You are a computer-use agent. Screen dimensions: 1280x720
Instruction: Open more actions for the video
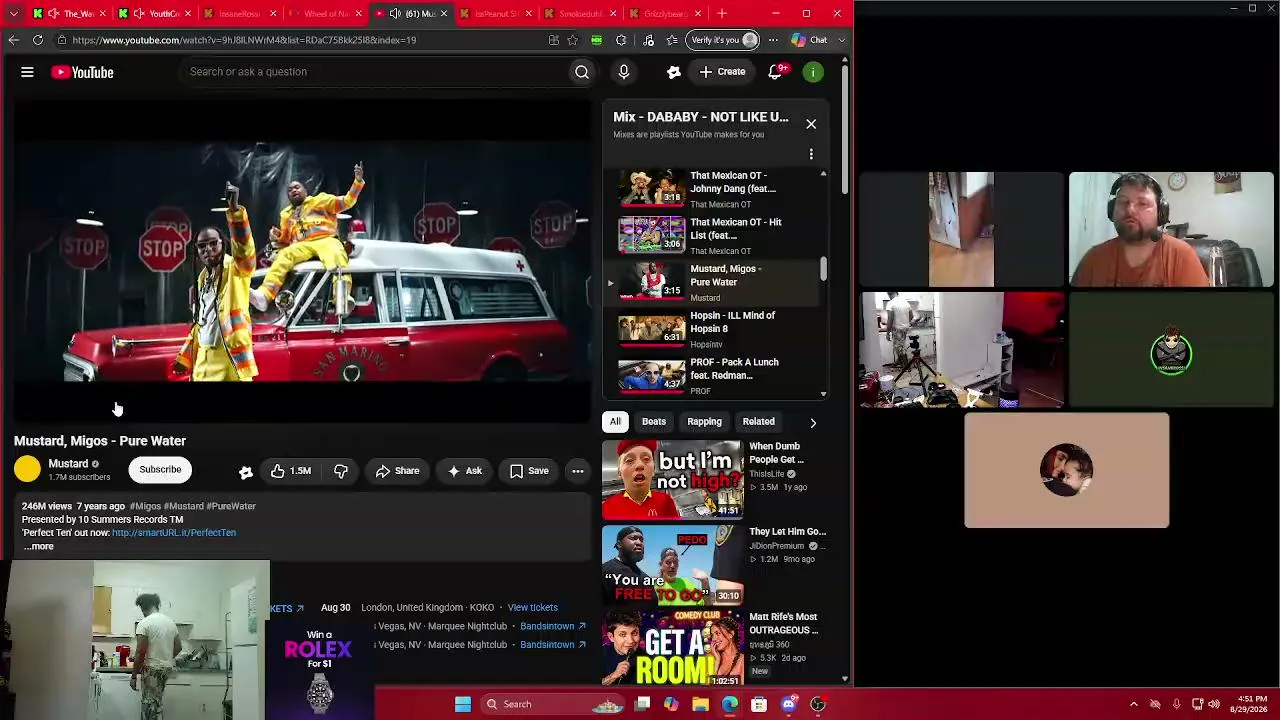(578, 471)
